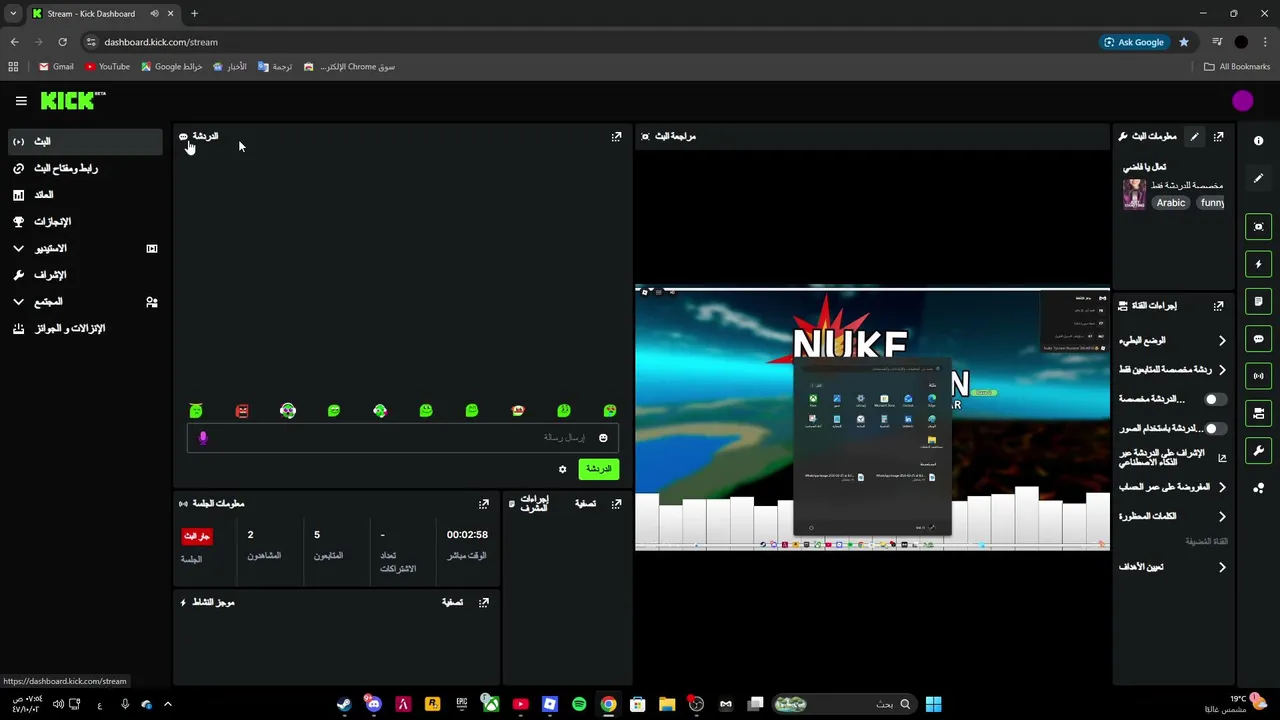Viewport: 1280px width, 720px height.
Task: Toggle the chat bubble widget in right rail
Action: click(x=1258, y=339)
